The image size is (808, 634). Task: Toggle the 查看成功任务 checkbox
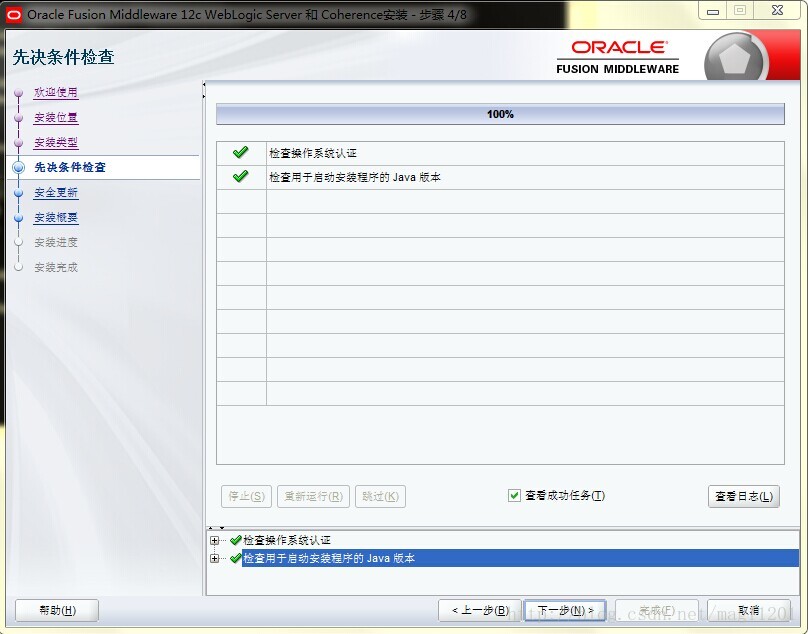pyautogui.click(x=514, y=495)
